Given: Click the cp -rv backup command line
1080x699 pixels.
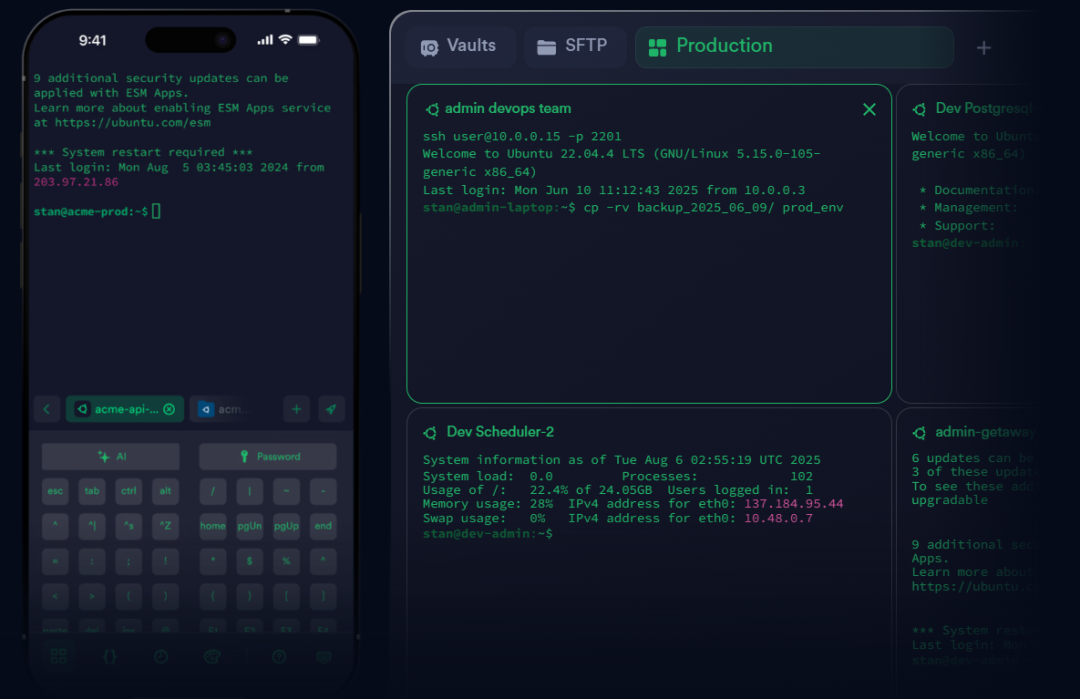Looking at the screenshot, I should [x=714, y=207].
